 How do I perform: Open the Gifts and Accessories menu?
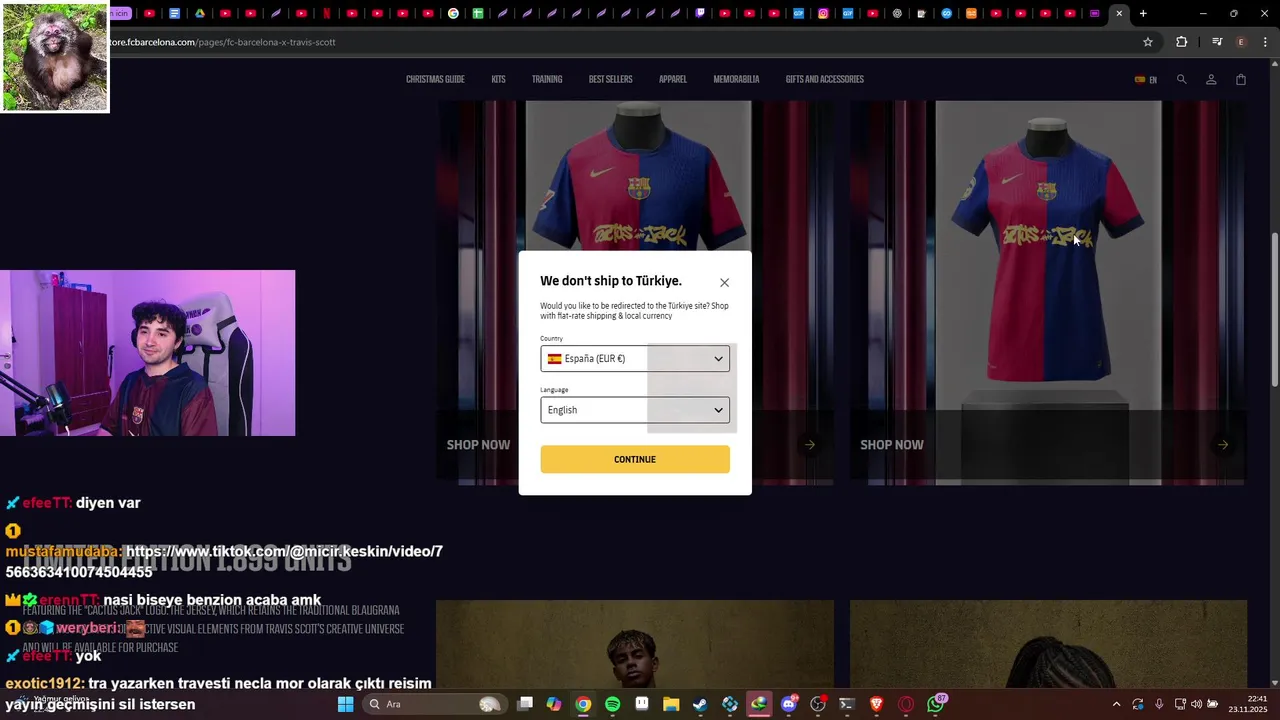click(824, 79)
